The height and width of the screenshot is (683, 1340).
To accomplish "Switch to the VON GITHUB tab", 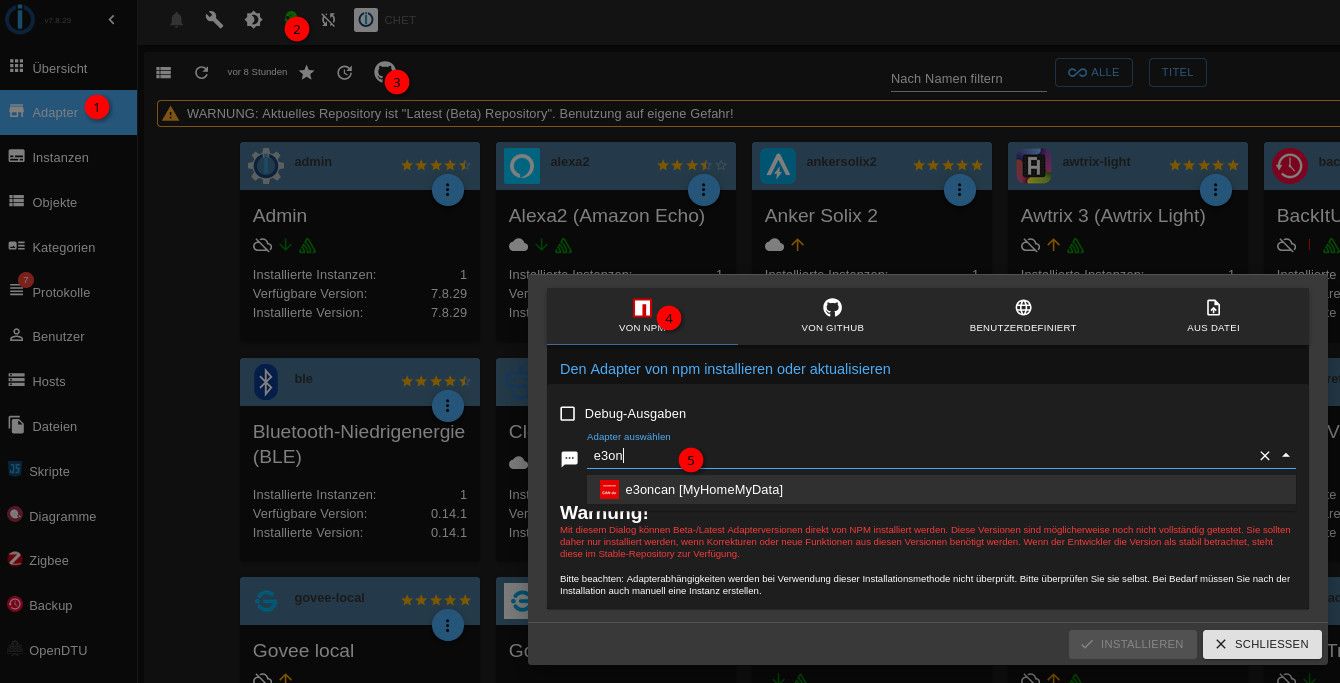I will [832, 316].
